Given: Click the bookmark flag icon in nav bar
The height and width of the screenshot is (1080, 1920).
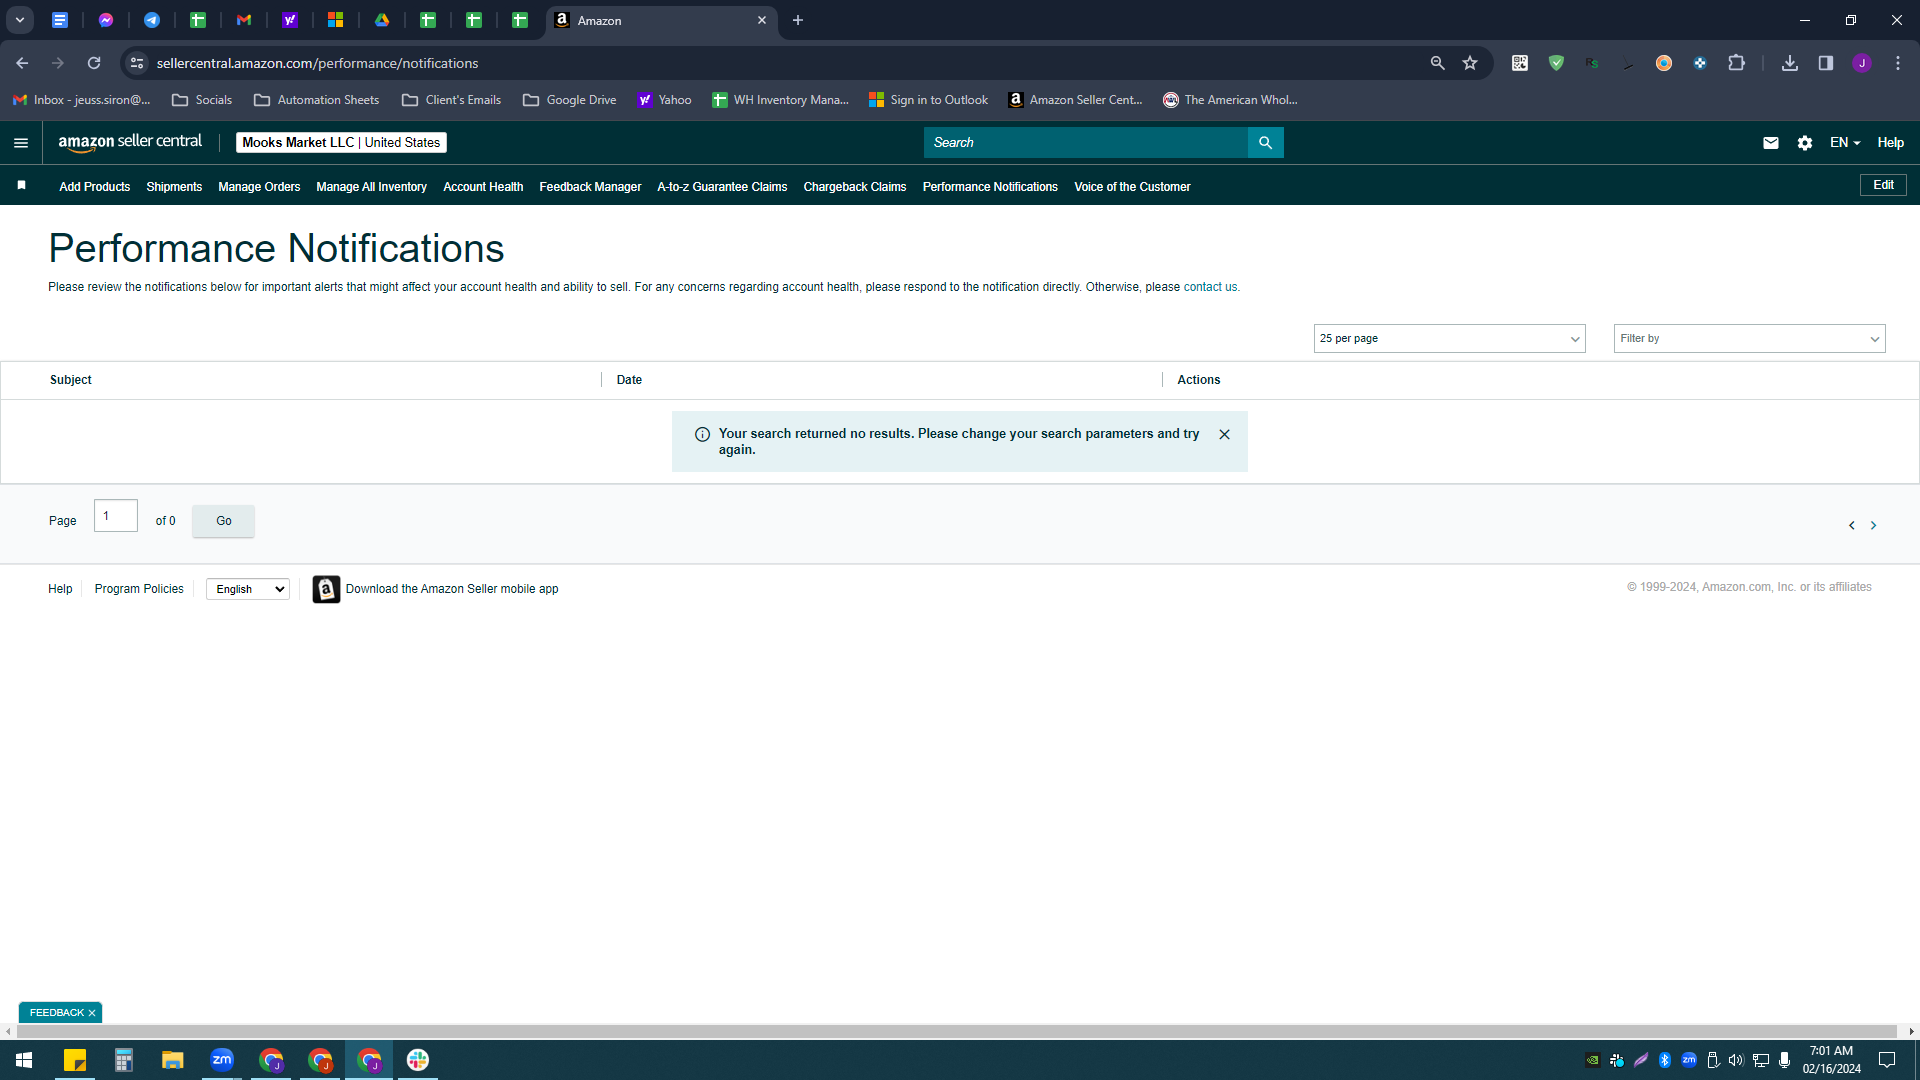Looking at the screenshot, I should tap(21, 186).
